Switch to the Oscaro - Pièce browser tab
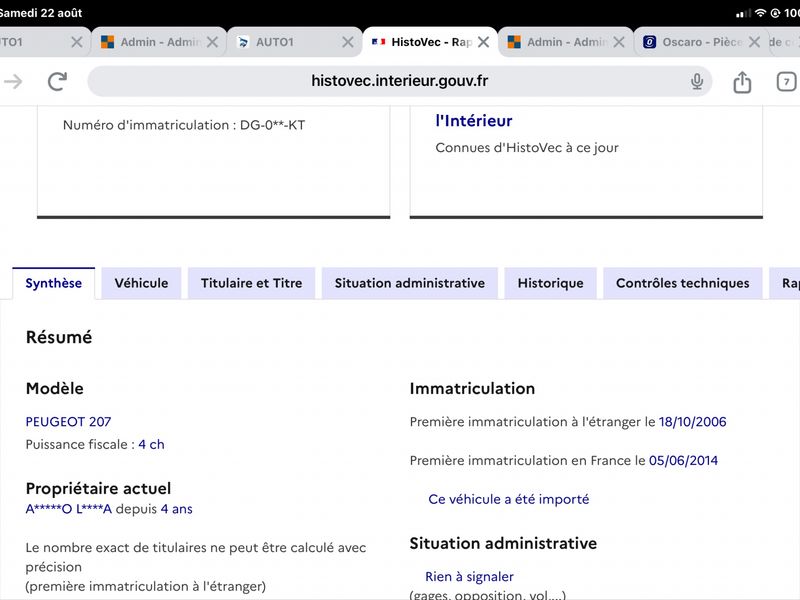Image resolution: width=800 pixels, height=600 pixels. coord(700,42)
